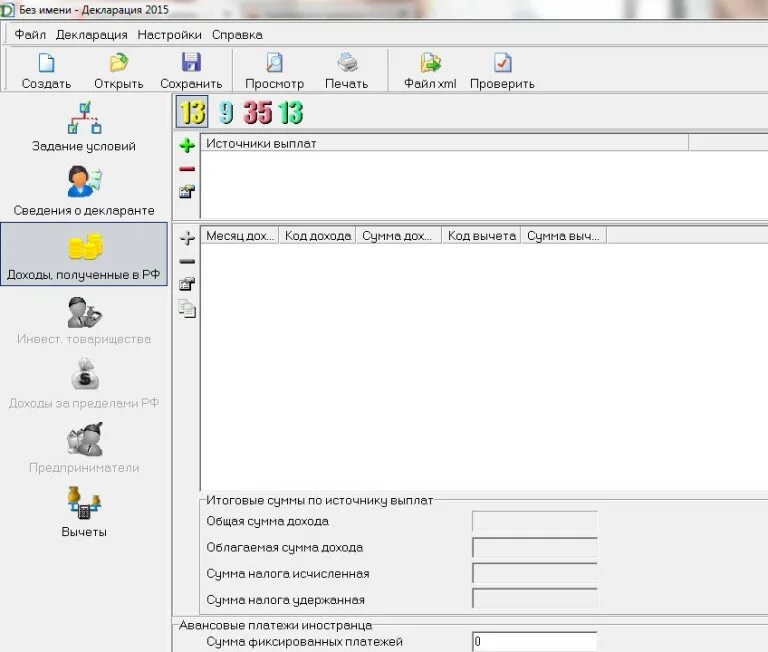The width and height of the screenshot is (768, 652).
Task: Edit the selected income row
Action: [187, 284]
